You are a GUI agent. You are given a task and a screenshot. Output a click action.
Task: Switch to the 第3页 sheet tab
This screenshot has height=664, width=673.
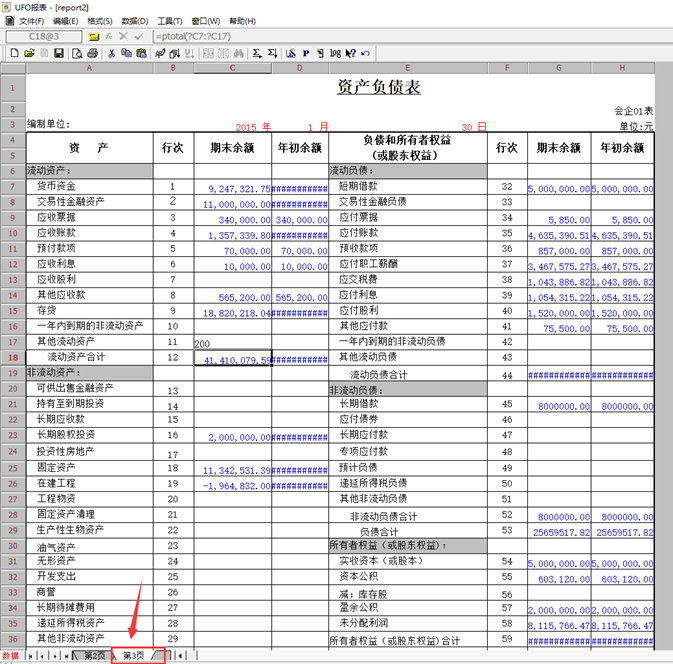(x=134, y=655)
